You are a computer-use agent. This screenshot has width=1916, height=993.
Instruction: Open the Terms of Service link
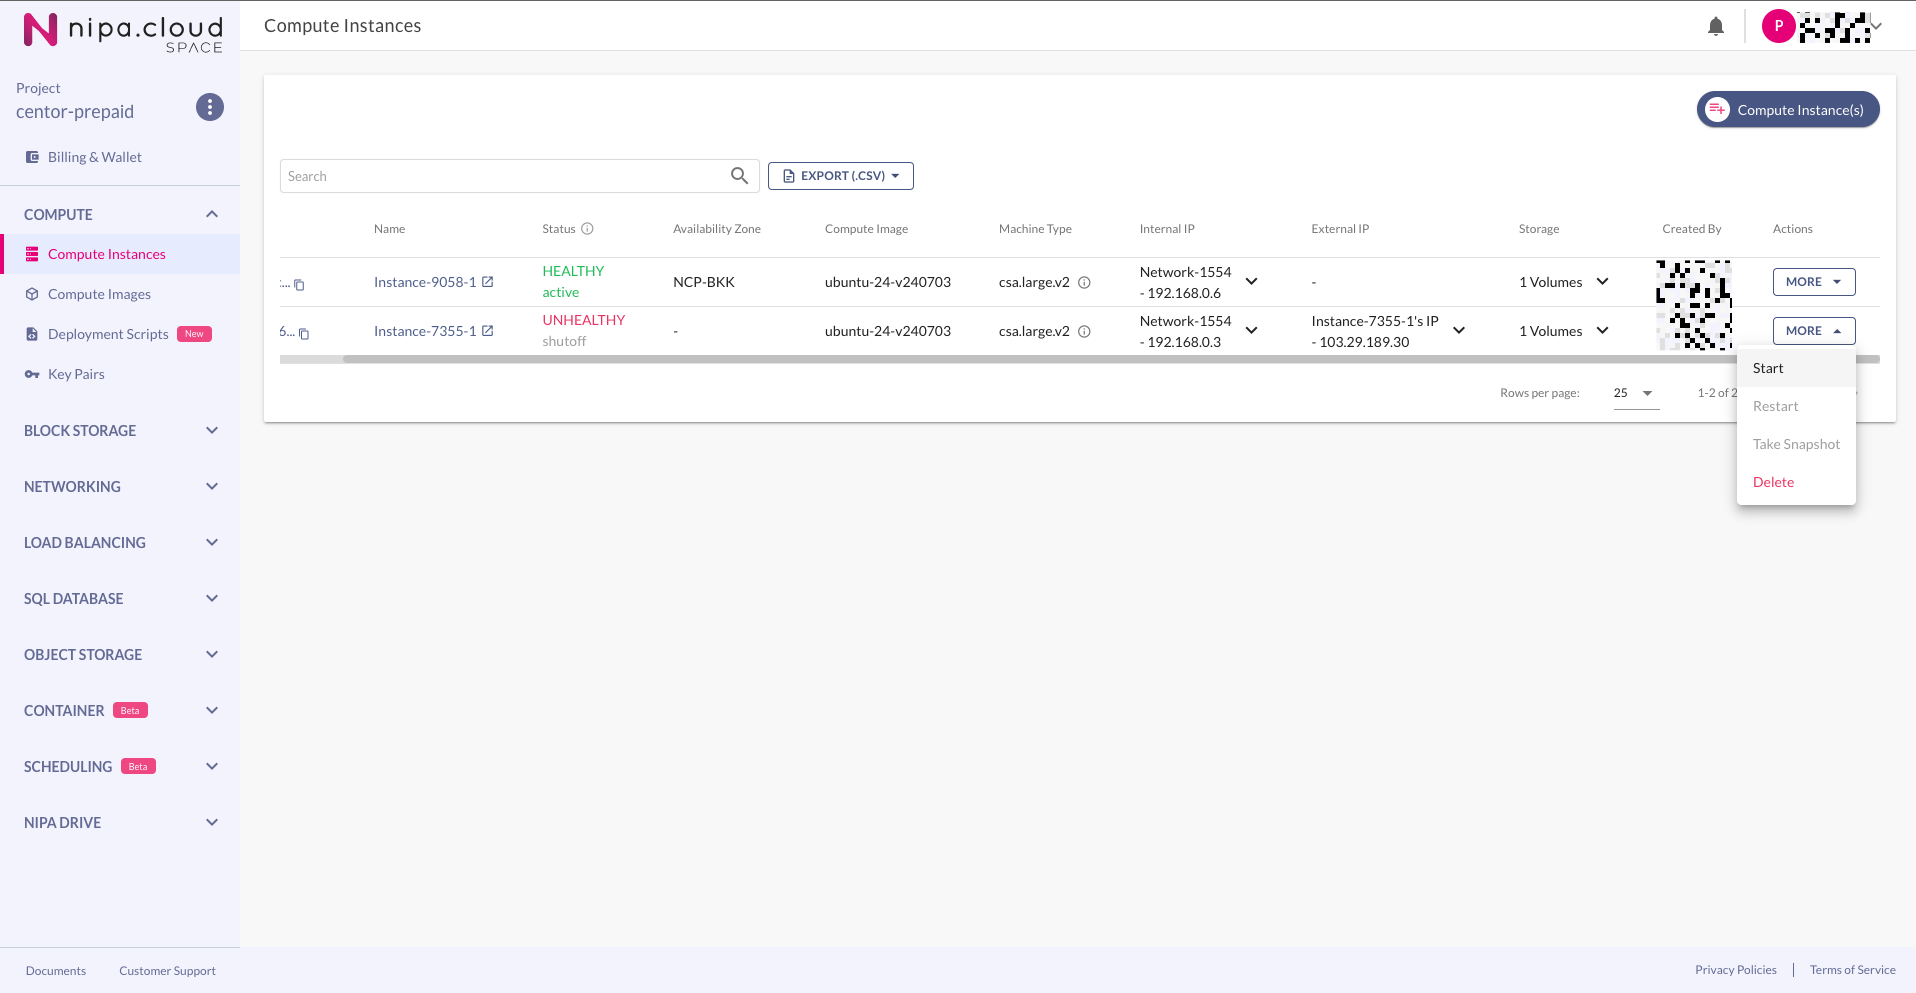(1853, 970)
